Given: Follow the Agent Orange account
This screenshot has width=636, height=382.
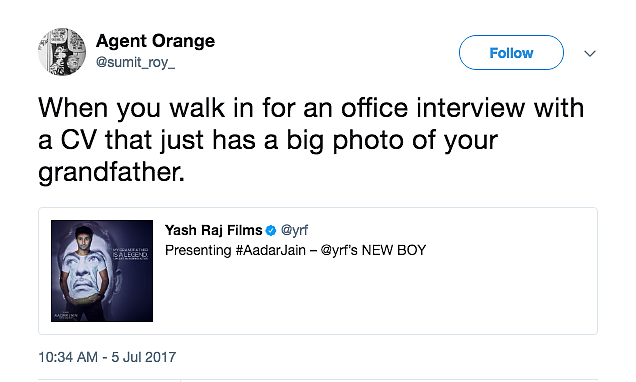Looking at the screenshot, I should click(511, 53).
